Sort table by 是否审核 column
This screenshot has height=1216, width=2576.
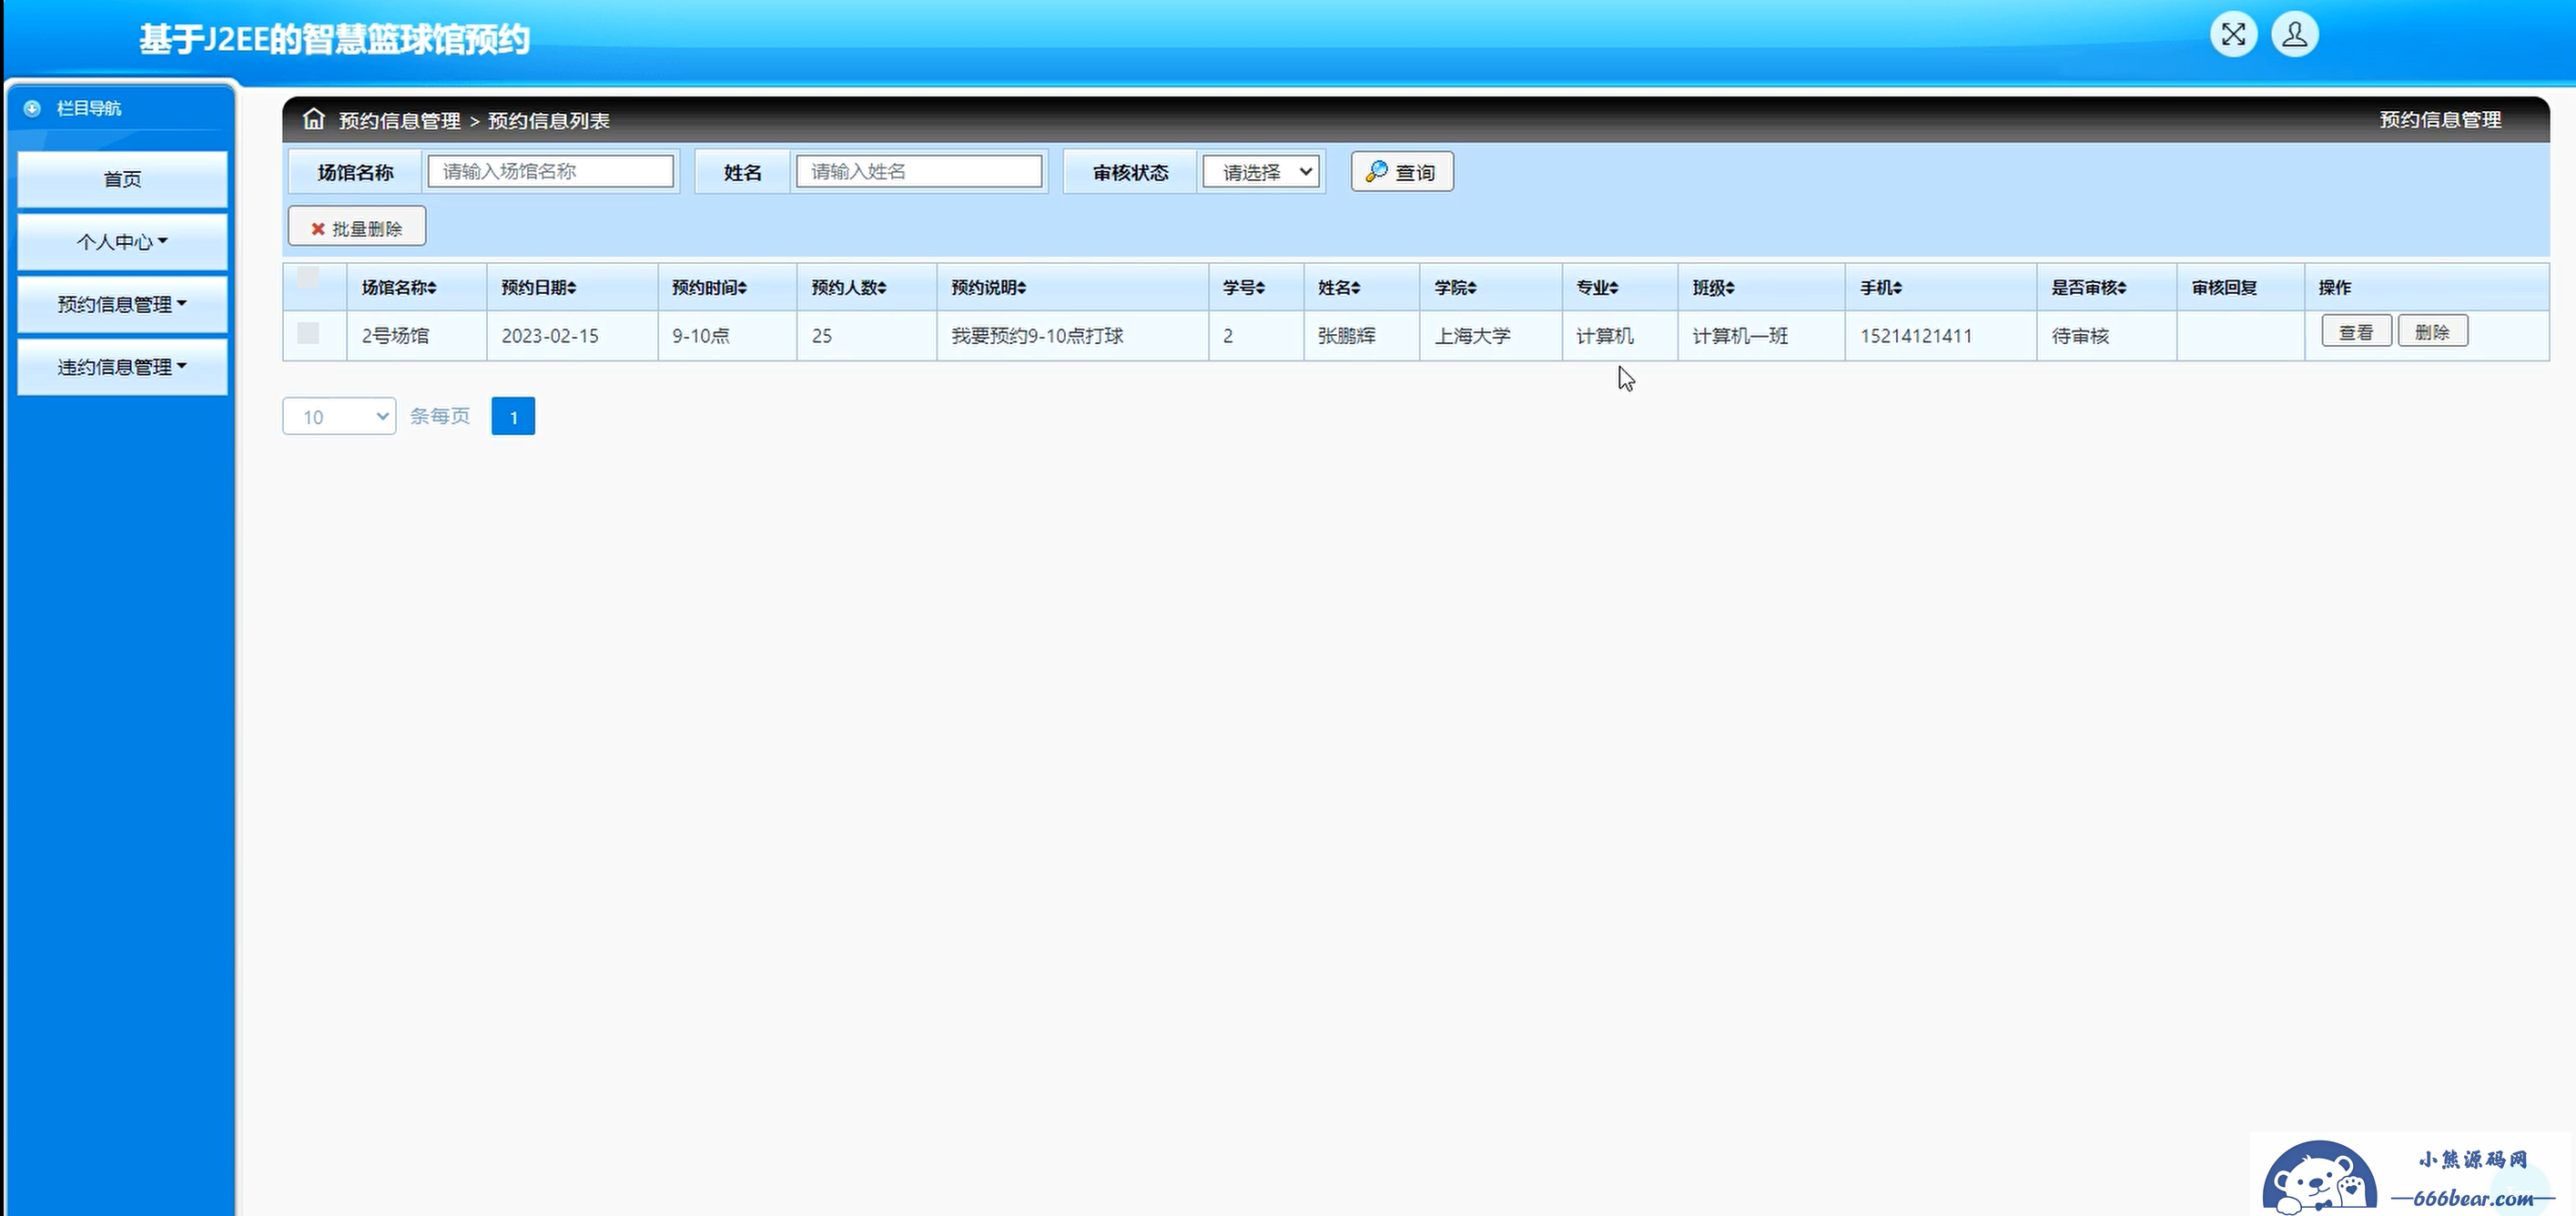pos(2089,287)
